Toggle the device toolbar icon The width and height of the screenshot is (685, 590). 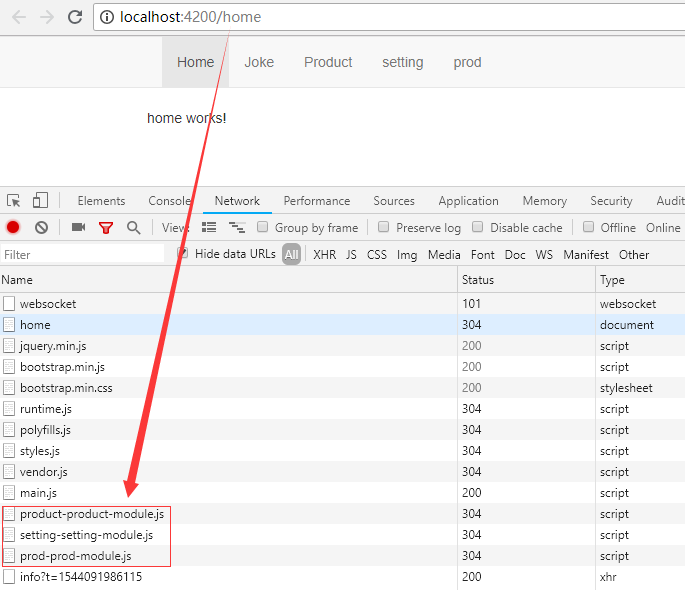(40, 201)
